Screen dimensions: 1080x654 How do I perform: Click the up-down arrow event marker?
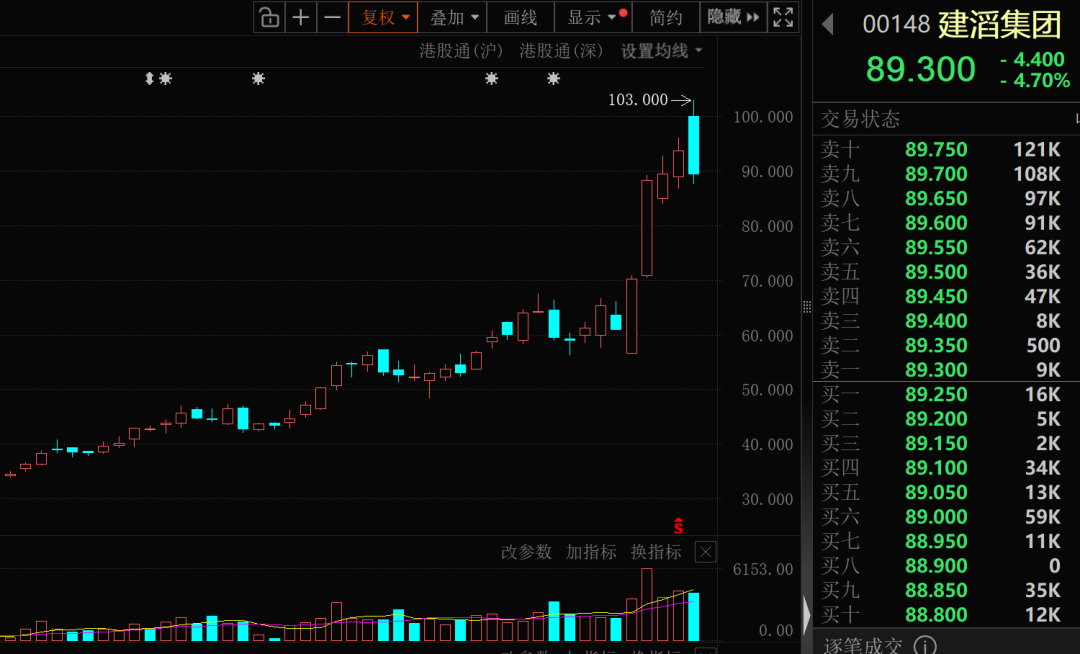[x=149, y=78]
